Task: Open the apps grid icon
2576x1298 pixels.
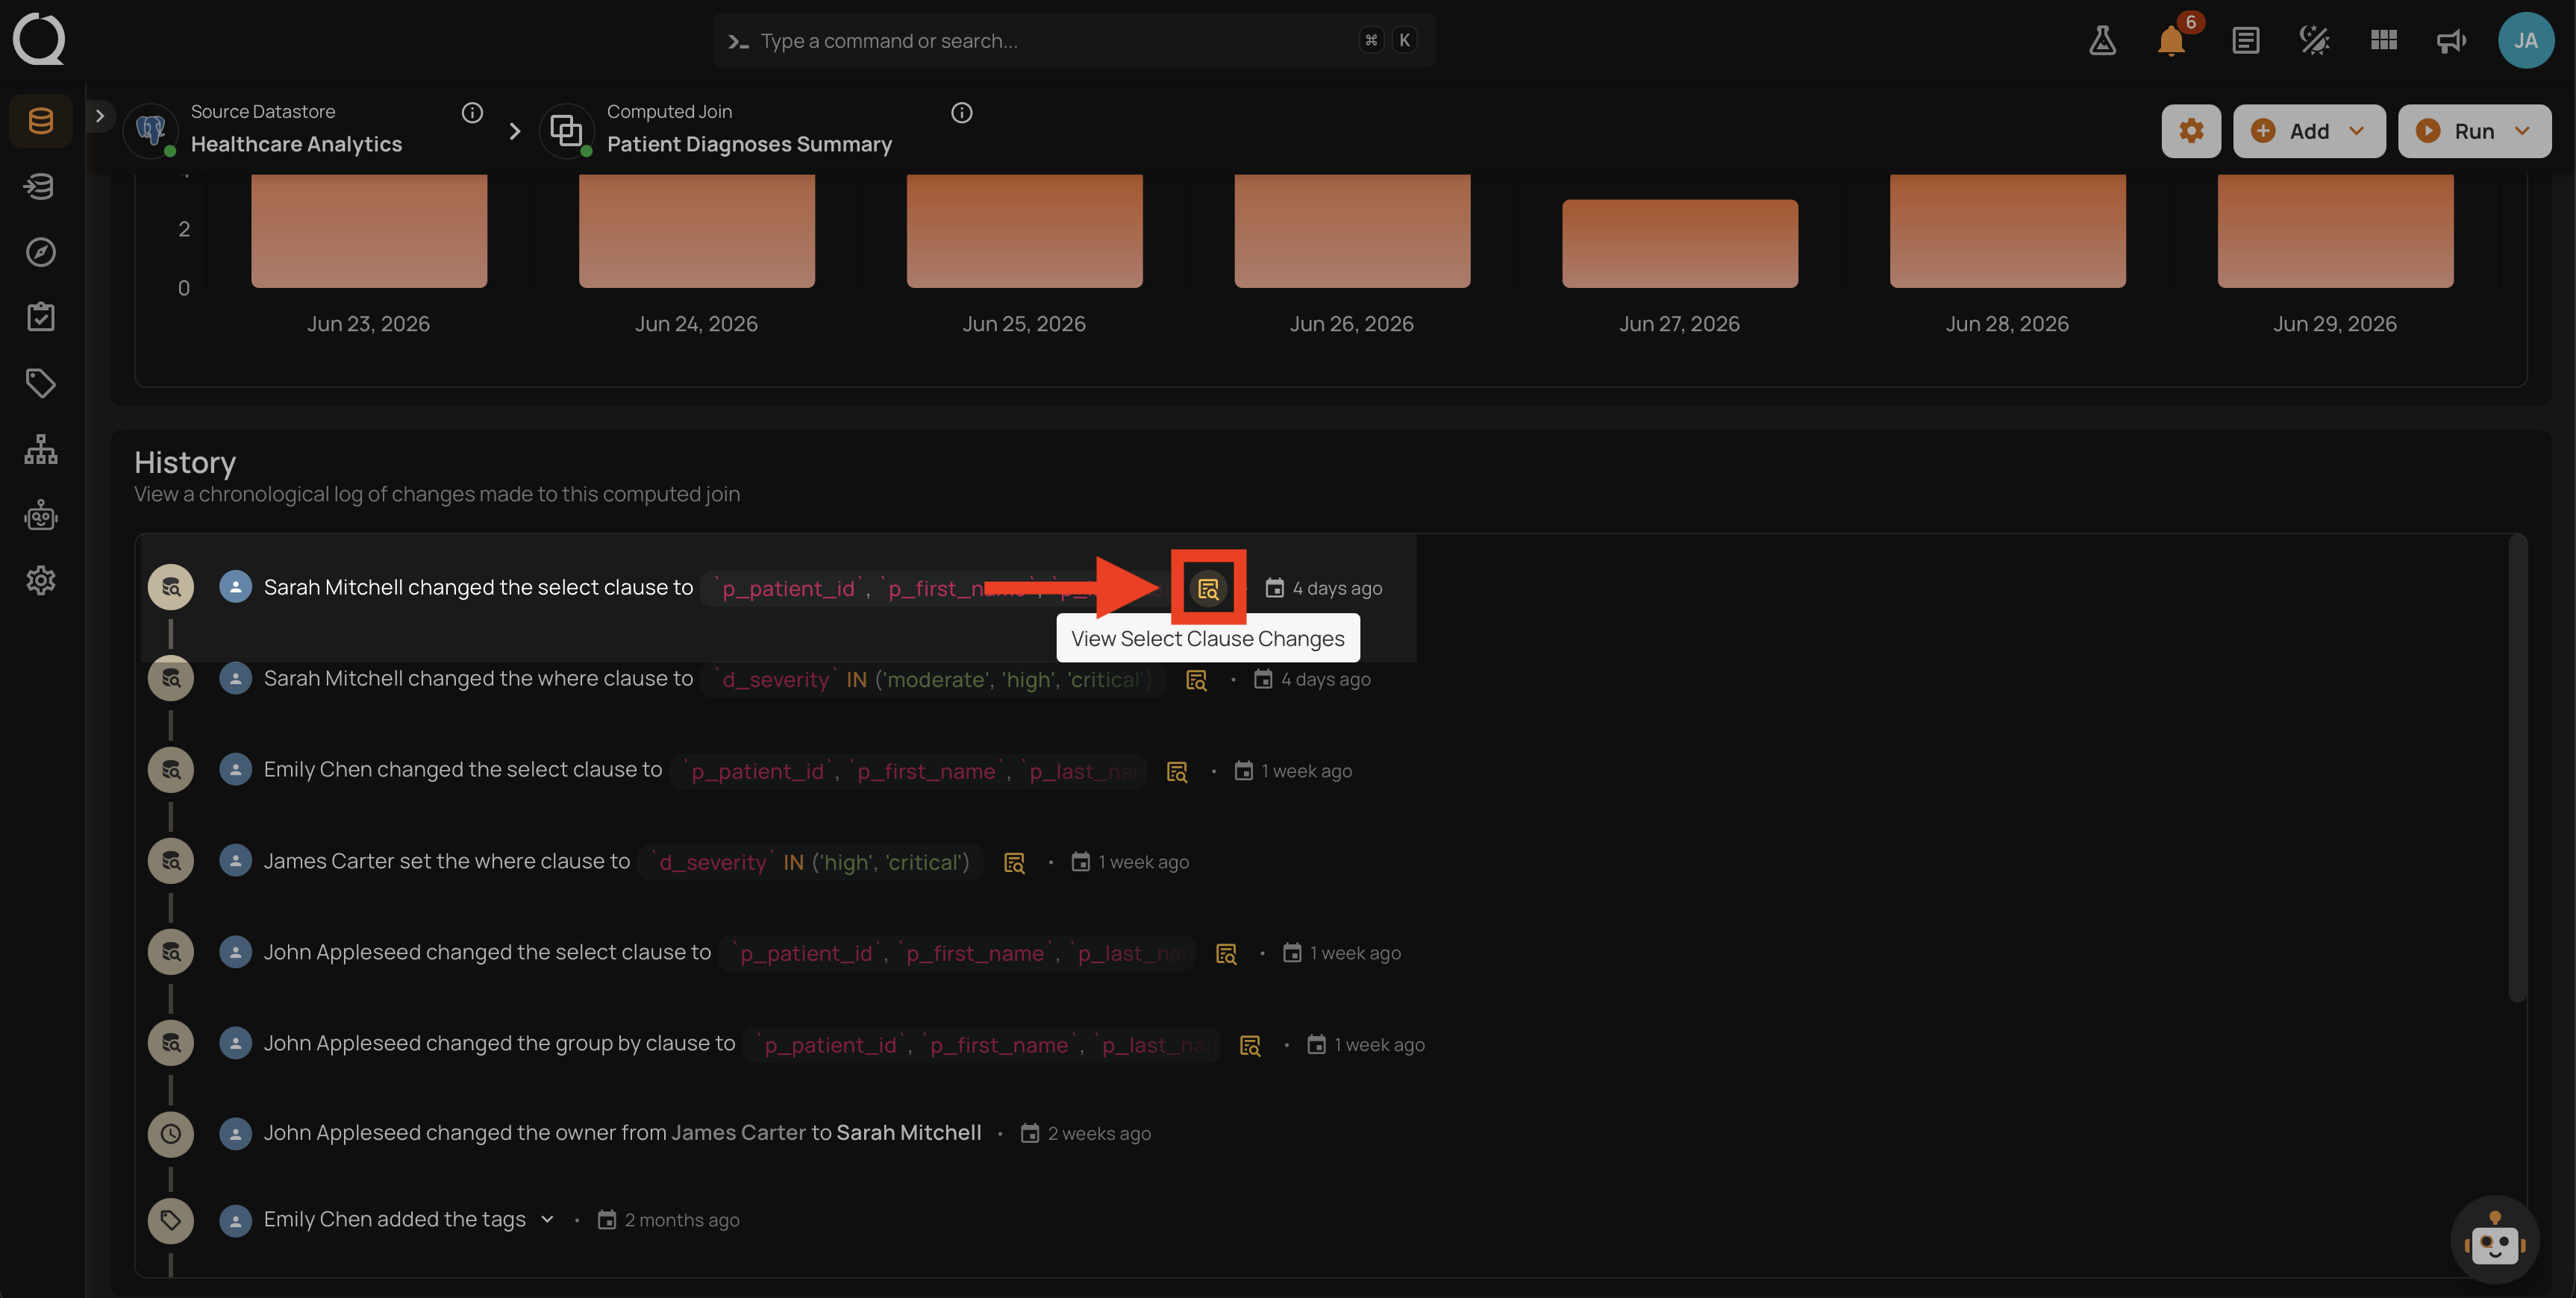Action: click(x=2383, y=41)
